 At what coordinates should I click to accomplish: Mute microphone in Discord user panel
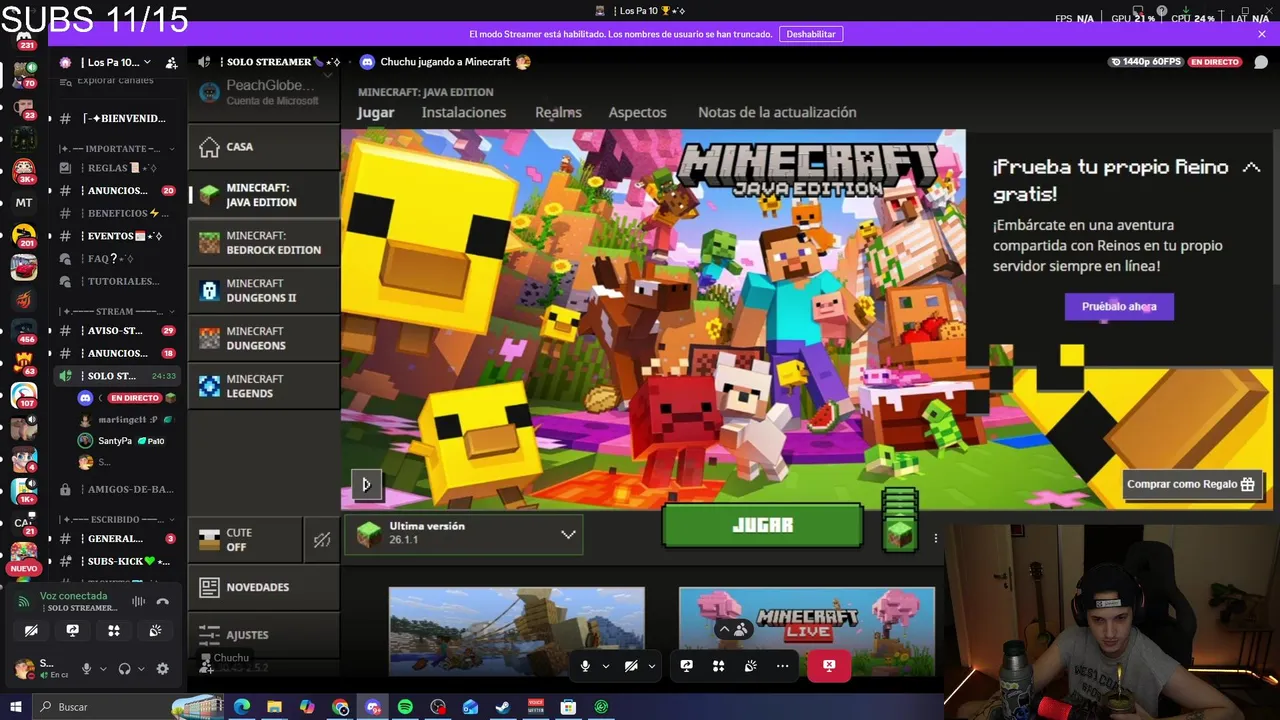86,669
